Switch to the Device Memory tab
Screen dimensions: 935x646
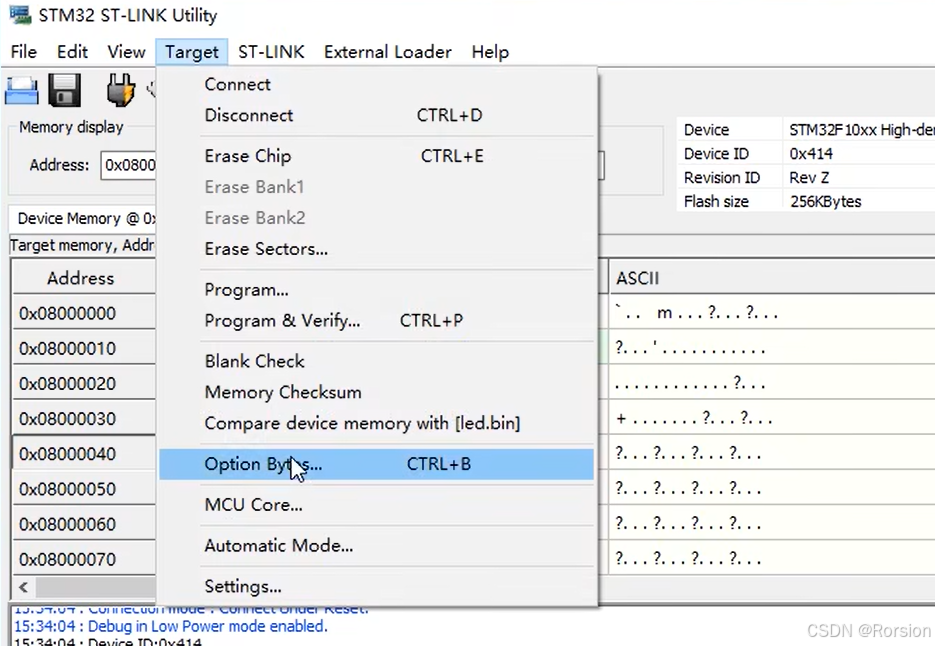[82, 218]
